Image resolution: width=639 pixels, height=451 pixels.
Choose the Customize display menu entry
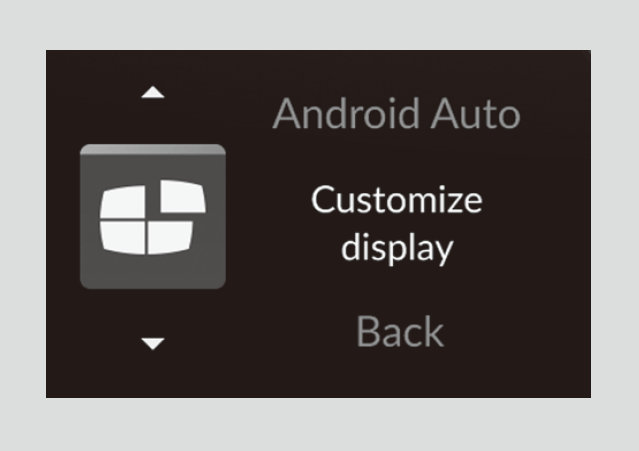coord(397,224)
